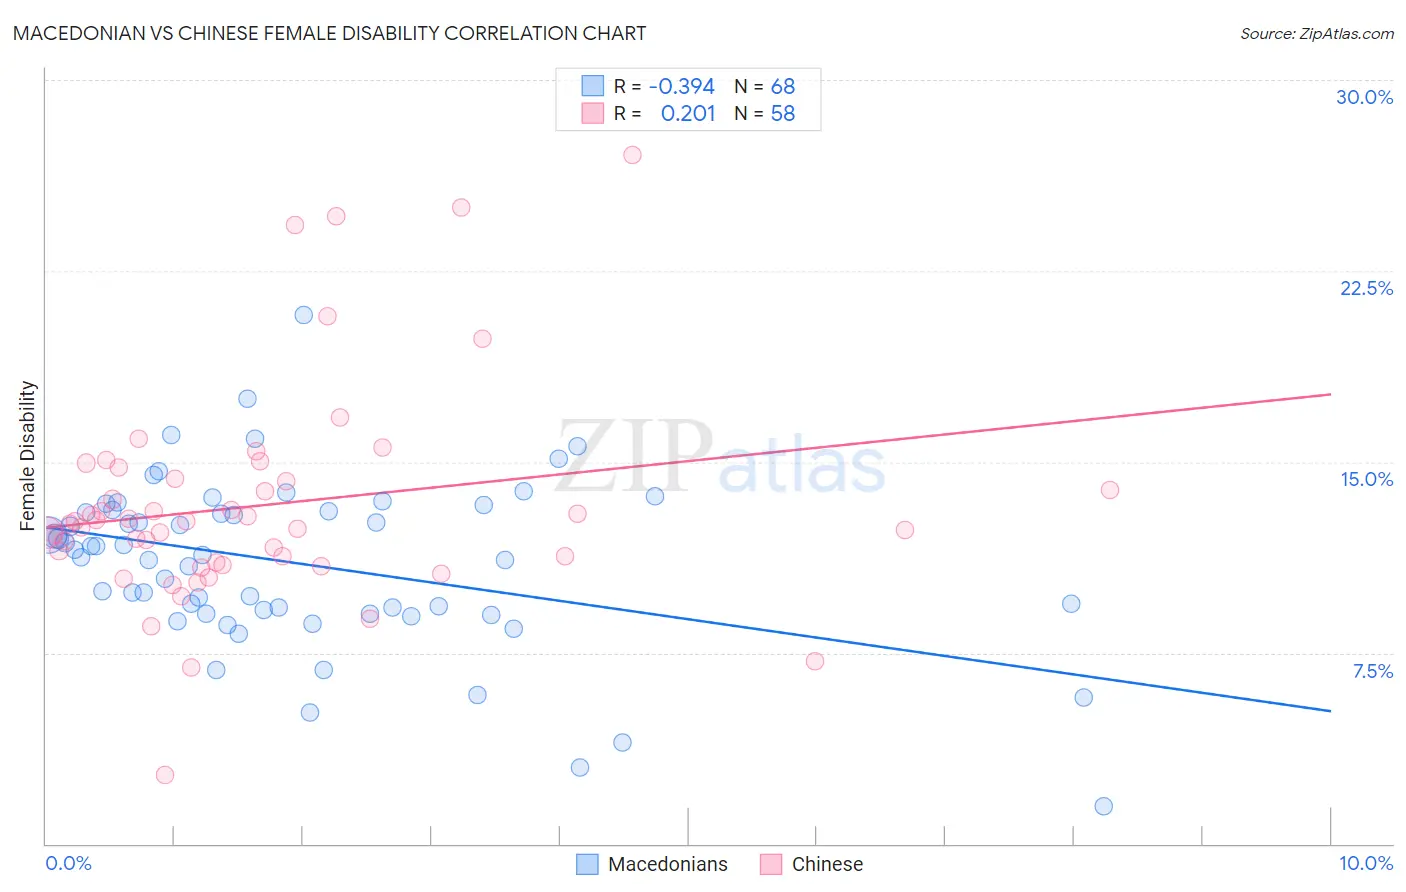Click the chart title text
The width and height of the screenshot is (1406, 892).
[329, 33]
